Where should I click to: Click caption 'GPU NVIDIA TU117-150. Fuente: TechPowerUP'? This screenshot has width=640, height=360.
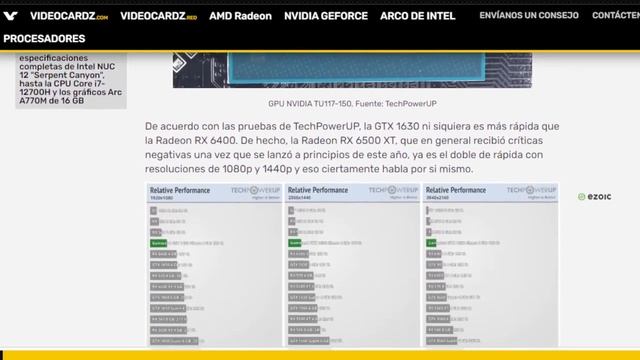tap(352, 104)
